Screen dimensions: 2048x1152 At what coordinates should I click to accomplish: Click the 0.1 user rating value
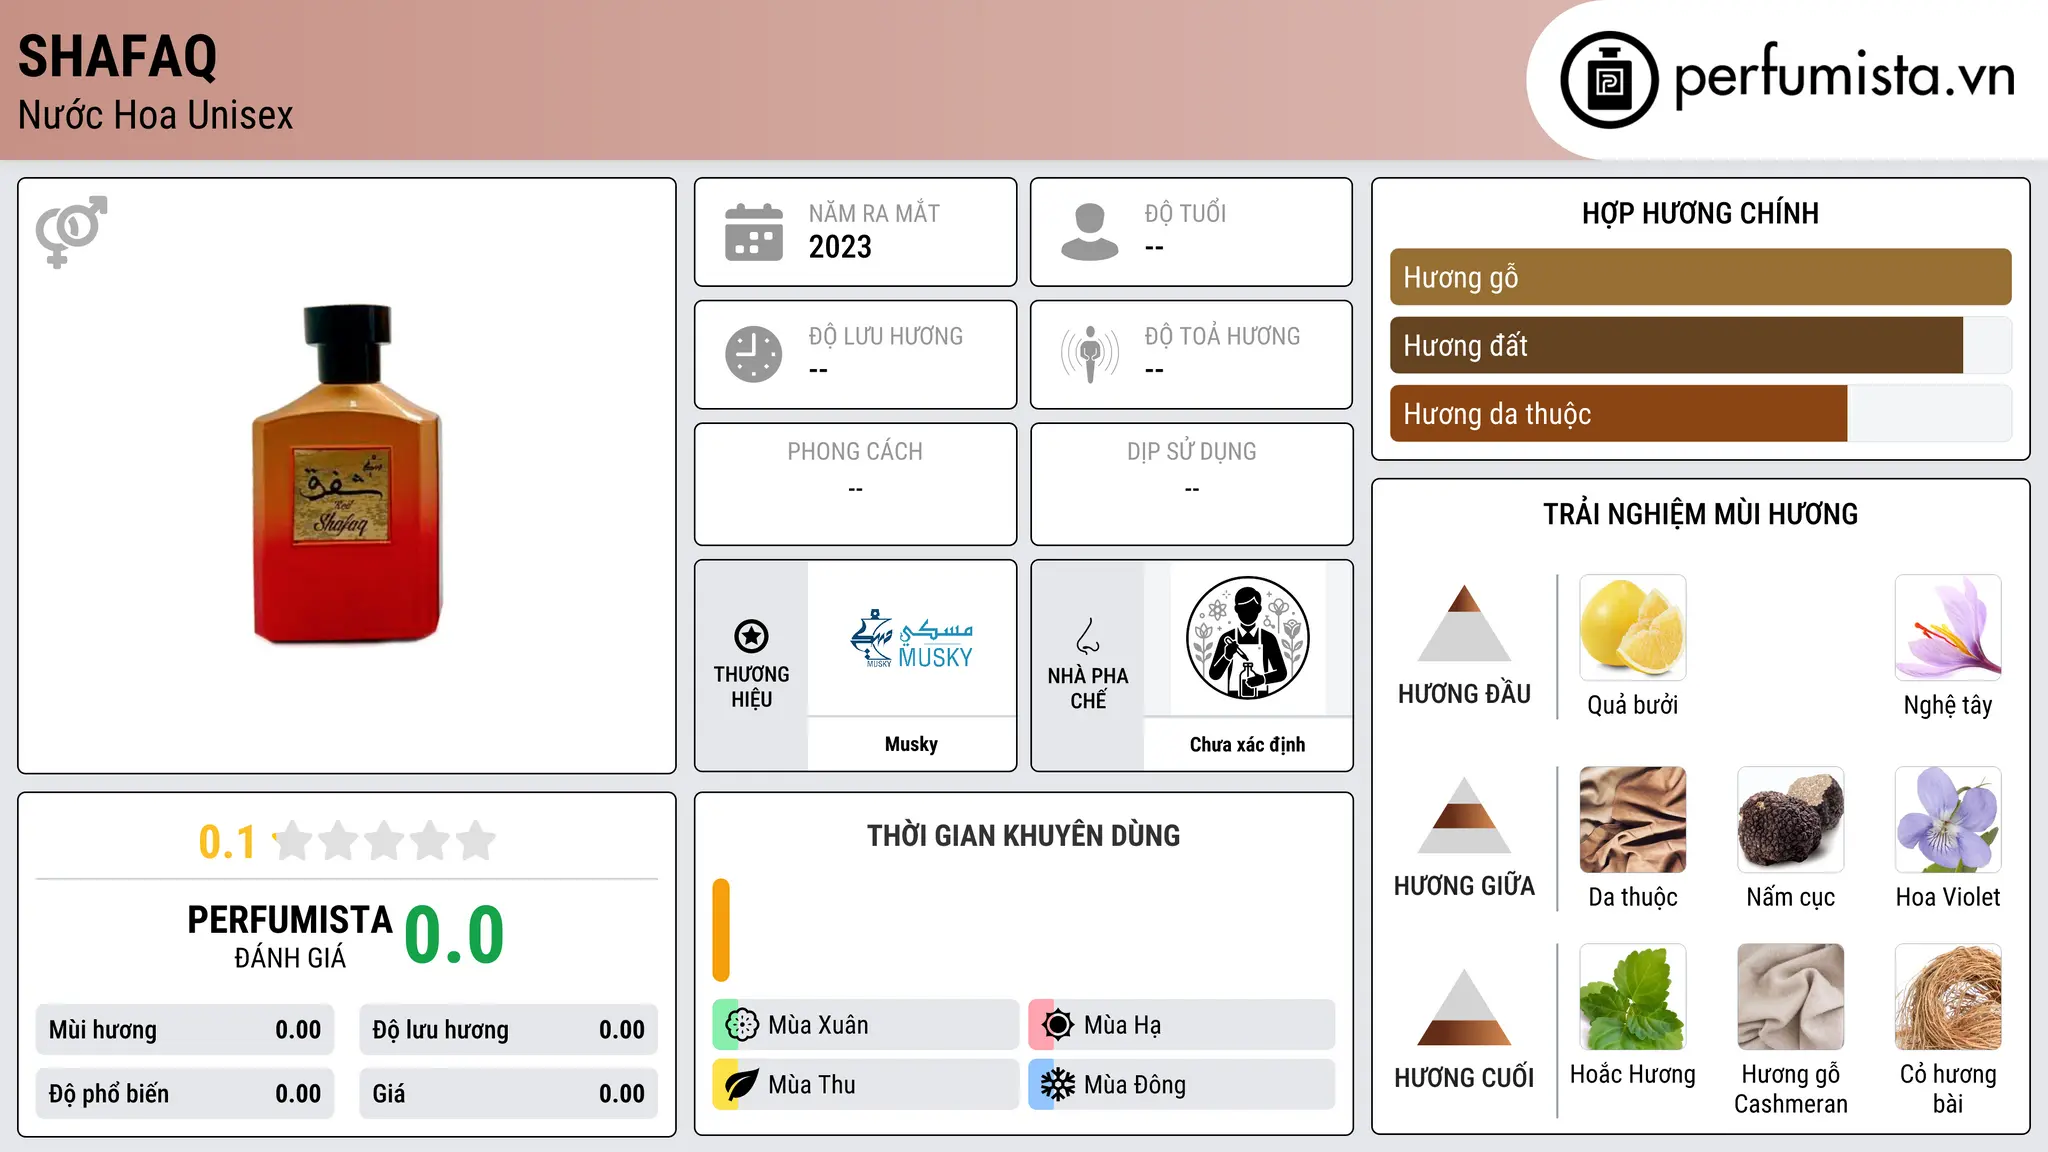[227, 842]
